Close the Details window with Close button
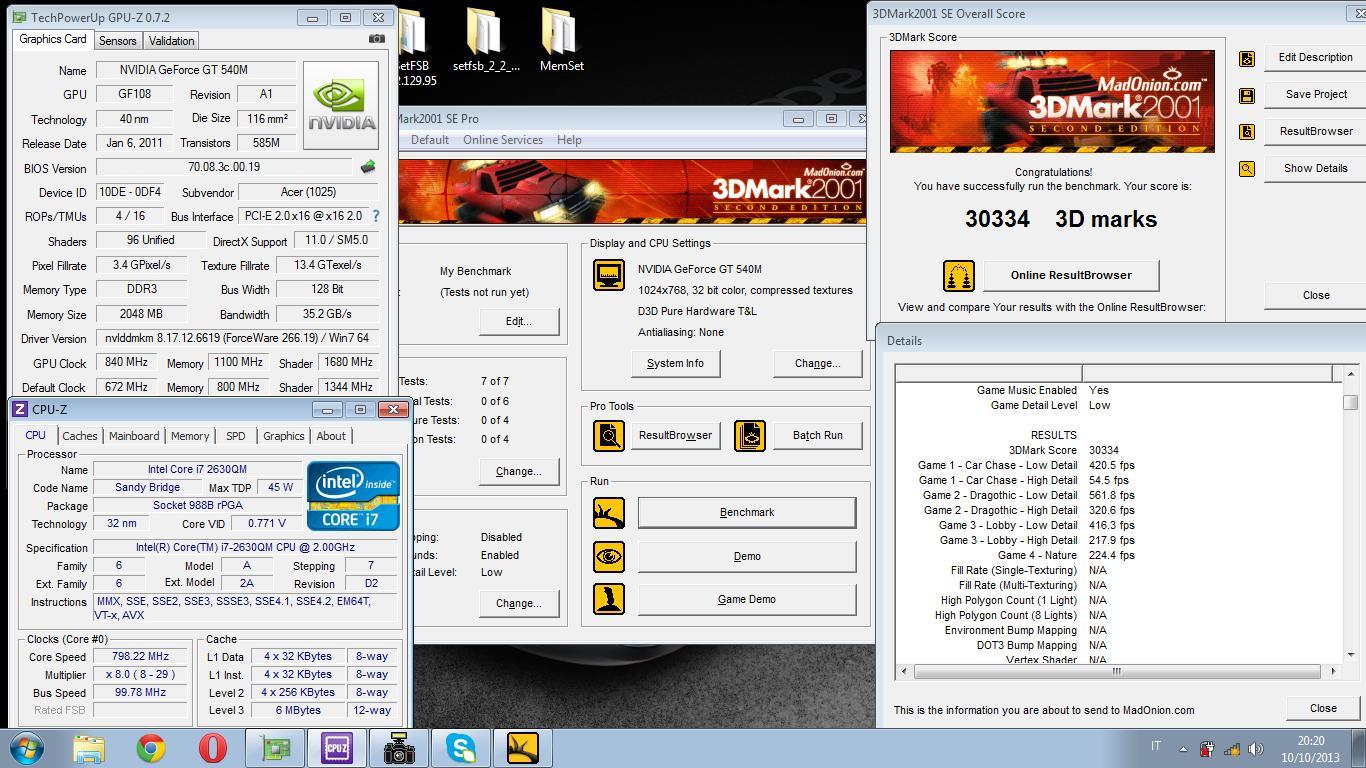This screenshot has height=768, width=1366. point(1323,708)
